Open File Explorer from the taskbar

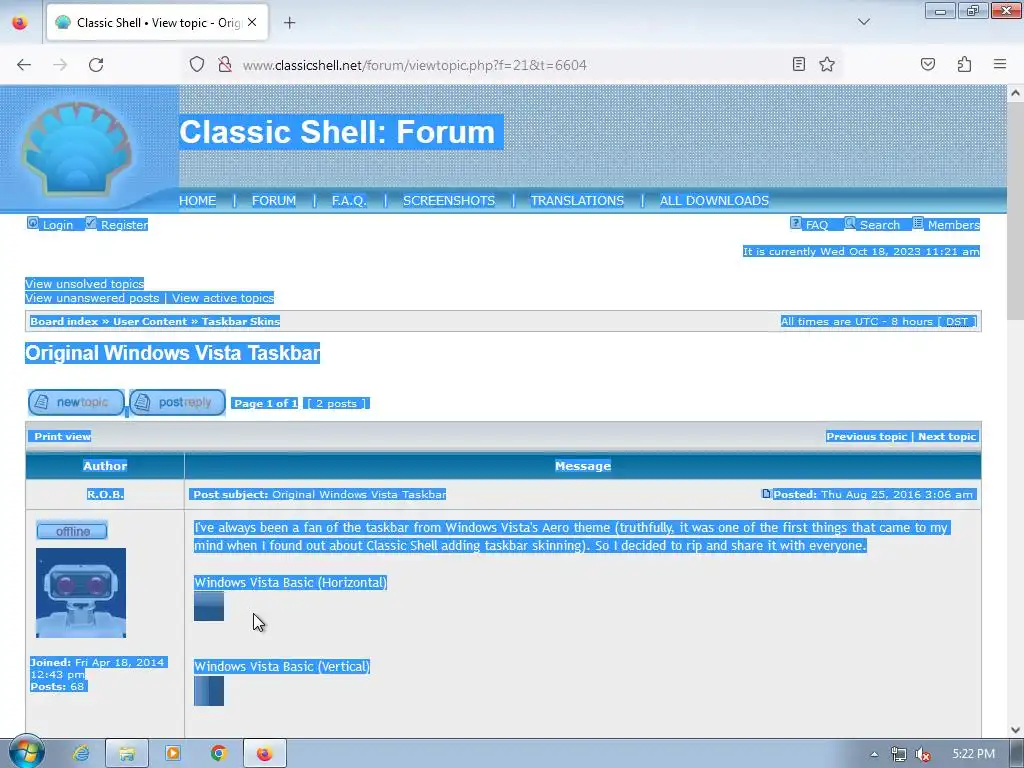[127, 754]
